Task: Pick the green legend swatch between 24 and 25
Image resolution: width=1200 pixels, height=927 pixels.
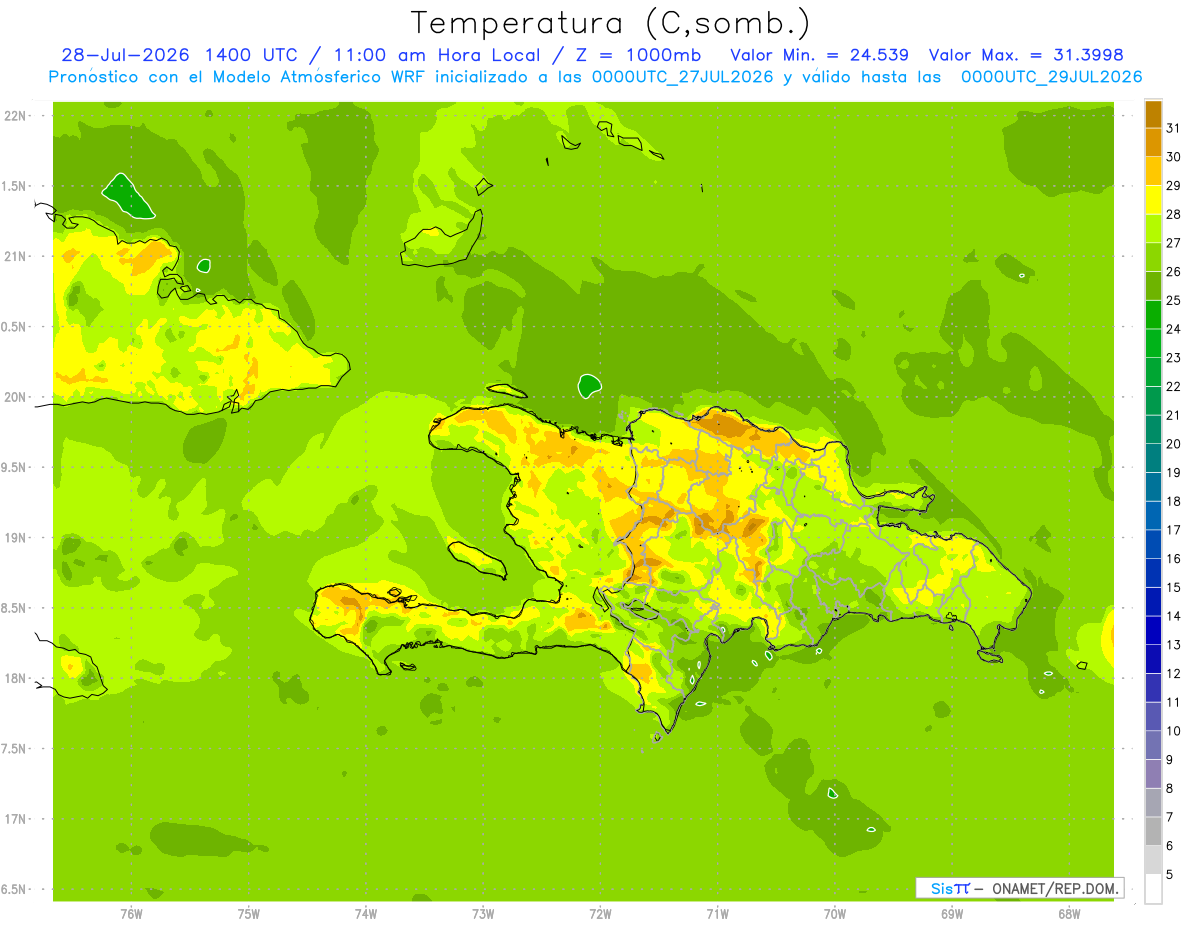Action: click(1153, 314)
